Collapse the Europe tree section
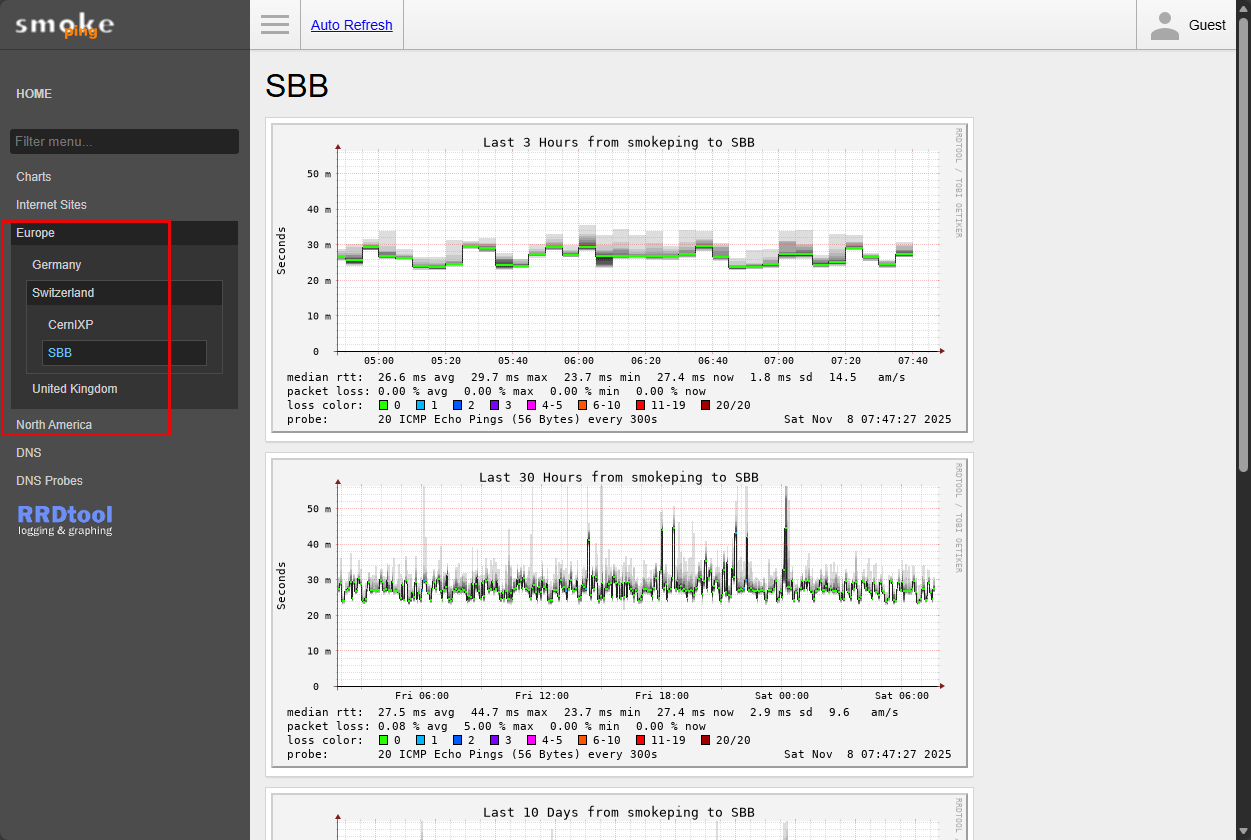This screenshot has height=840, width=1251. (36, 233)
